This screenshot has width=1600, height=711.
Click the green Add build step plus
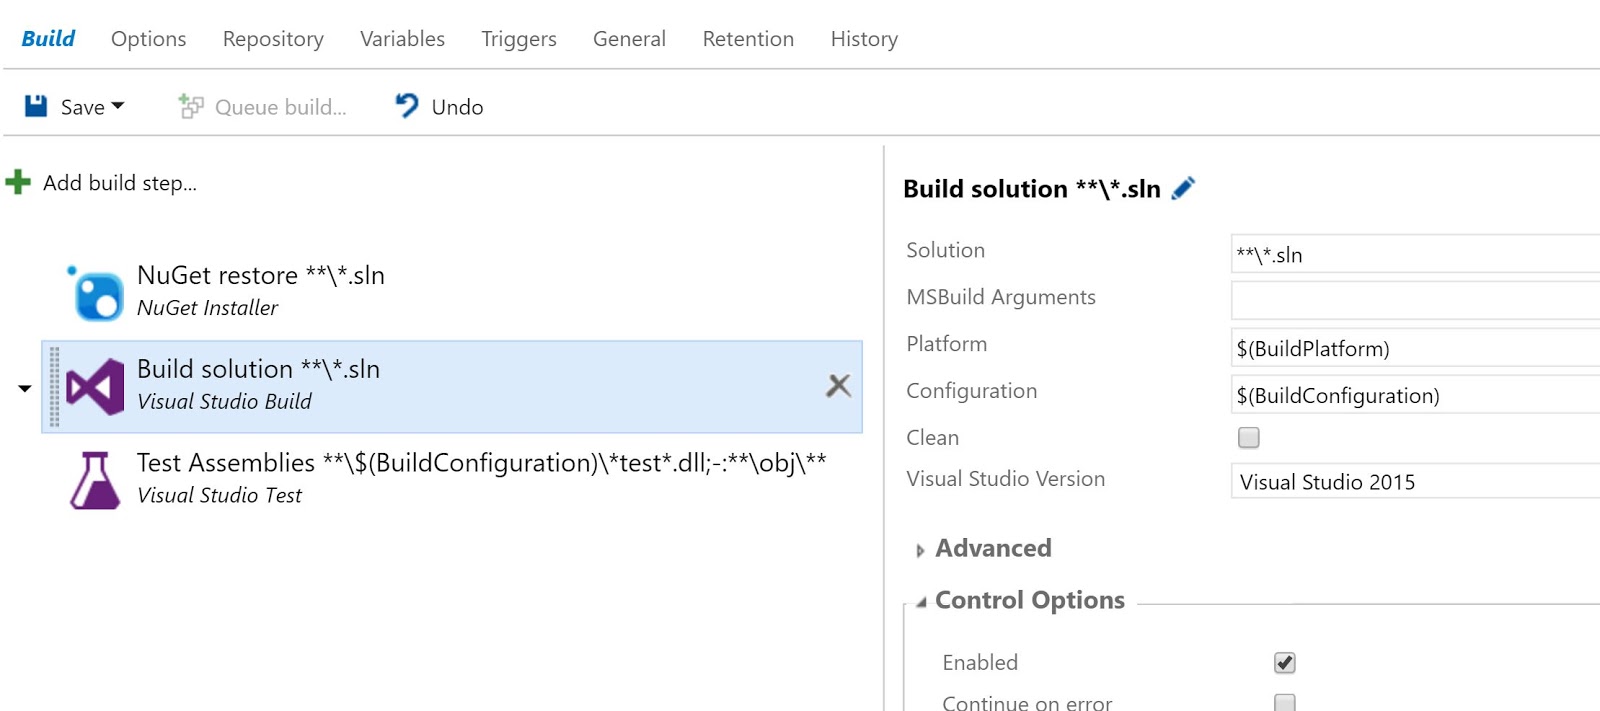[x=18, y=182]
